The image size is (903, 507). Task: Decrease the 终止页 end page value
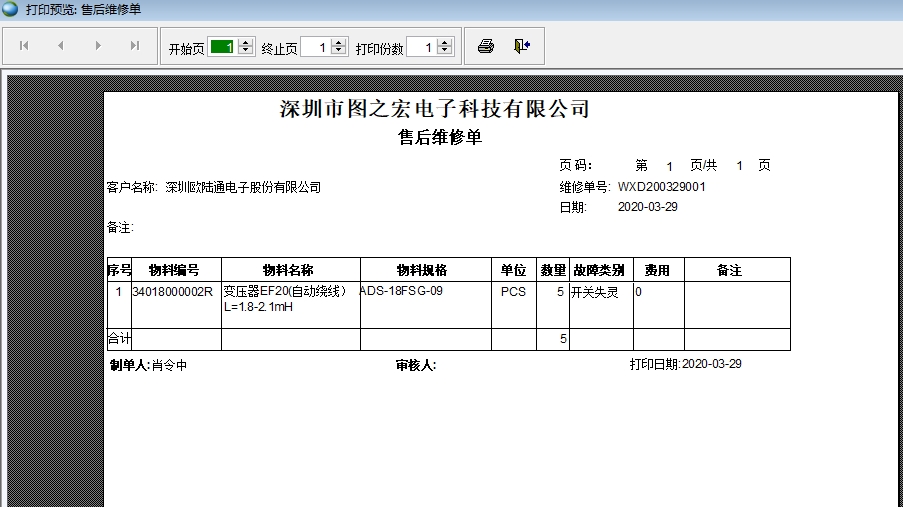click(338, 52)
